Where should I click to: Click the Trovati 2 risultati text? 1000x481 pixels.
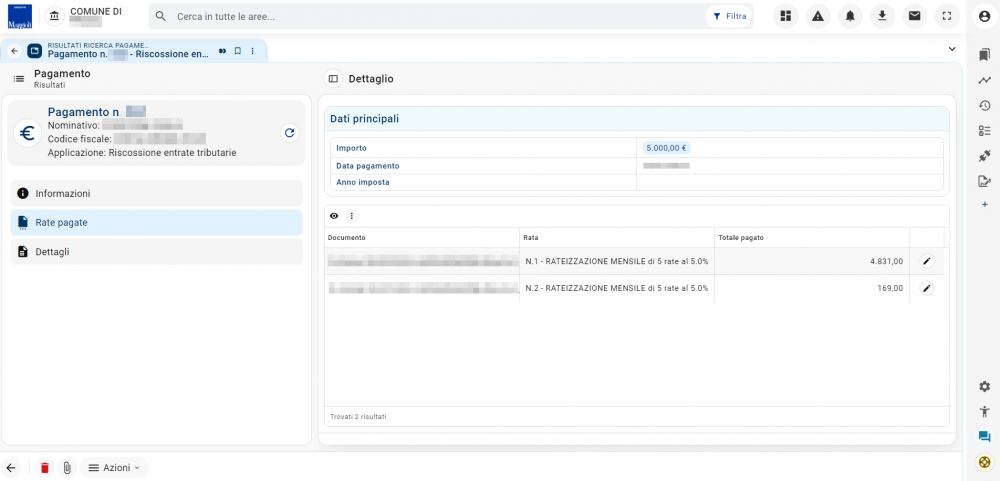pyautogui.click(x=358, y=417)
